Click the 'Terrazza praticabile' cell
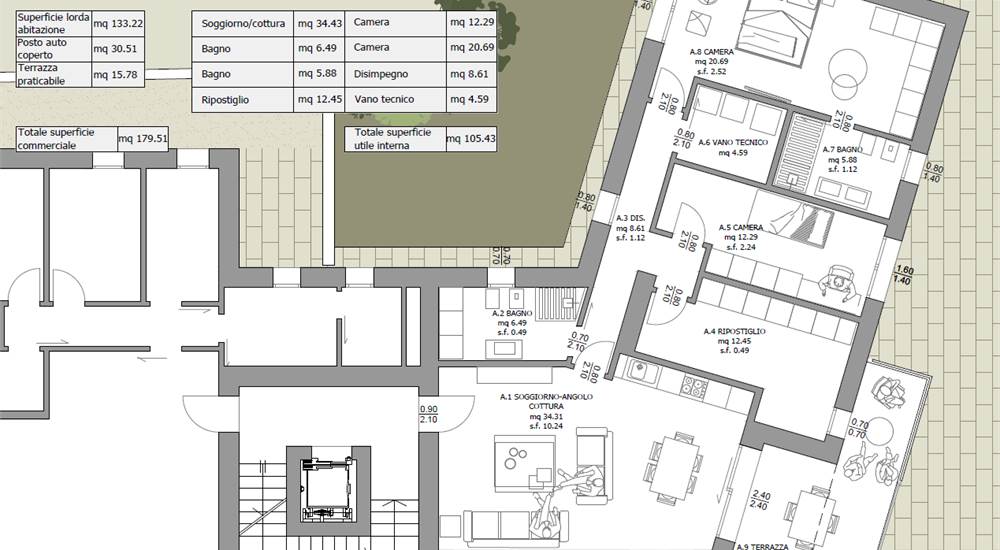1000x550 pixels. coord(54,74)
